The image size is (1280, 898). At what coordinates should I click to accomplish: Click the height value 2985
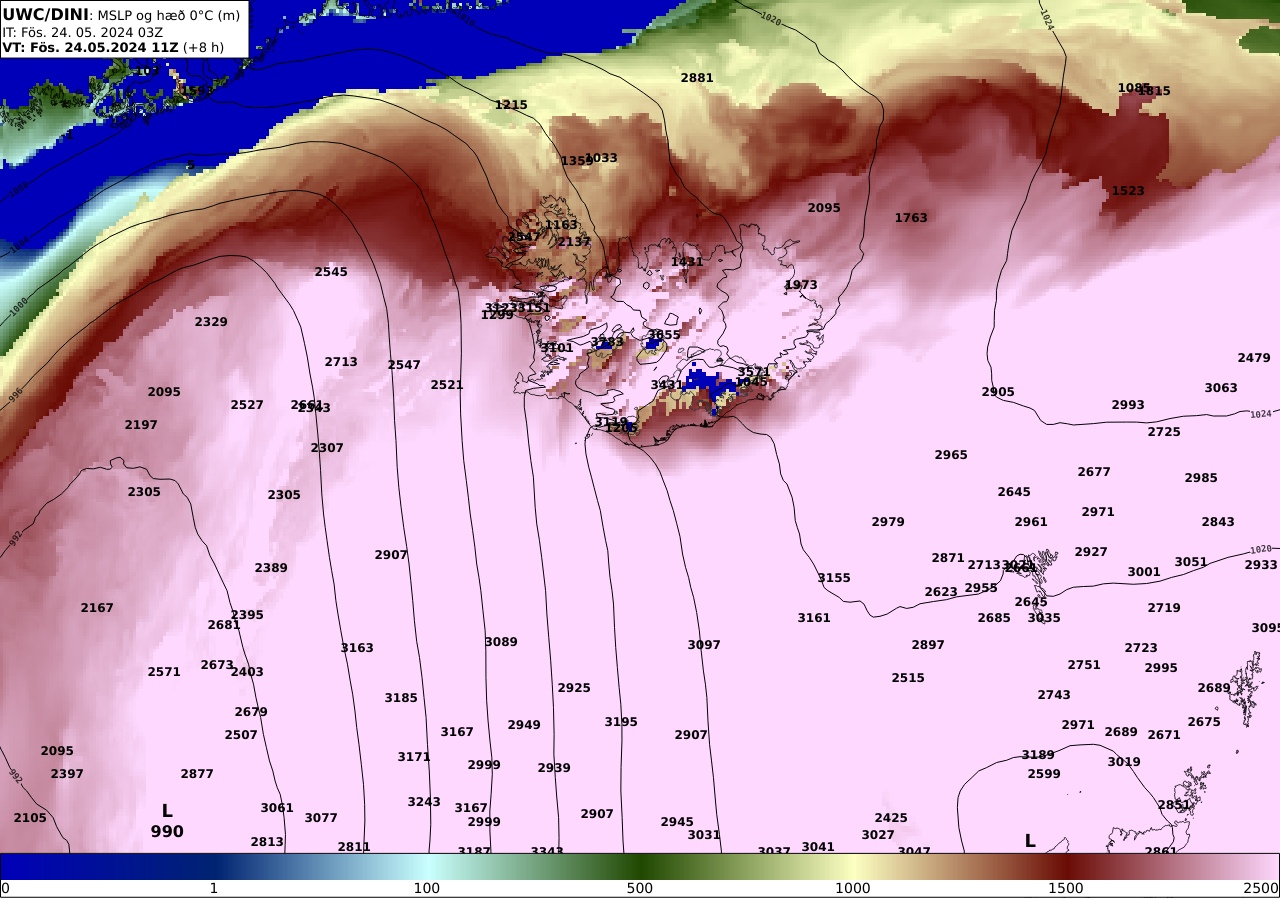tap(1201, 478)
